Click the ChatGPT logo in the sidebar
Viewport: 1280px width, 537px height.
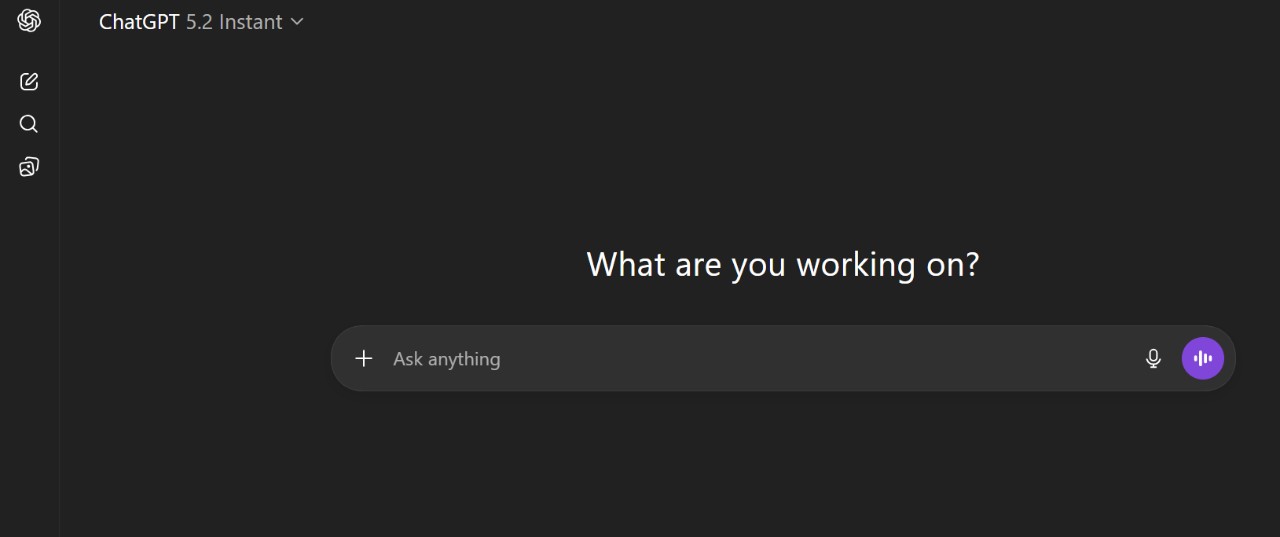point(29,21)
